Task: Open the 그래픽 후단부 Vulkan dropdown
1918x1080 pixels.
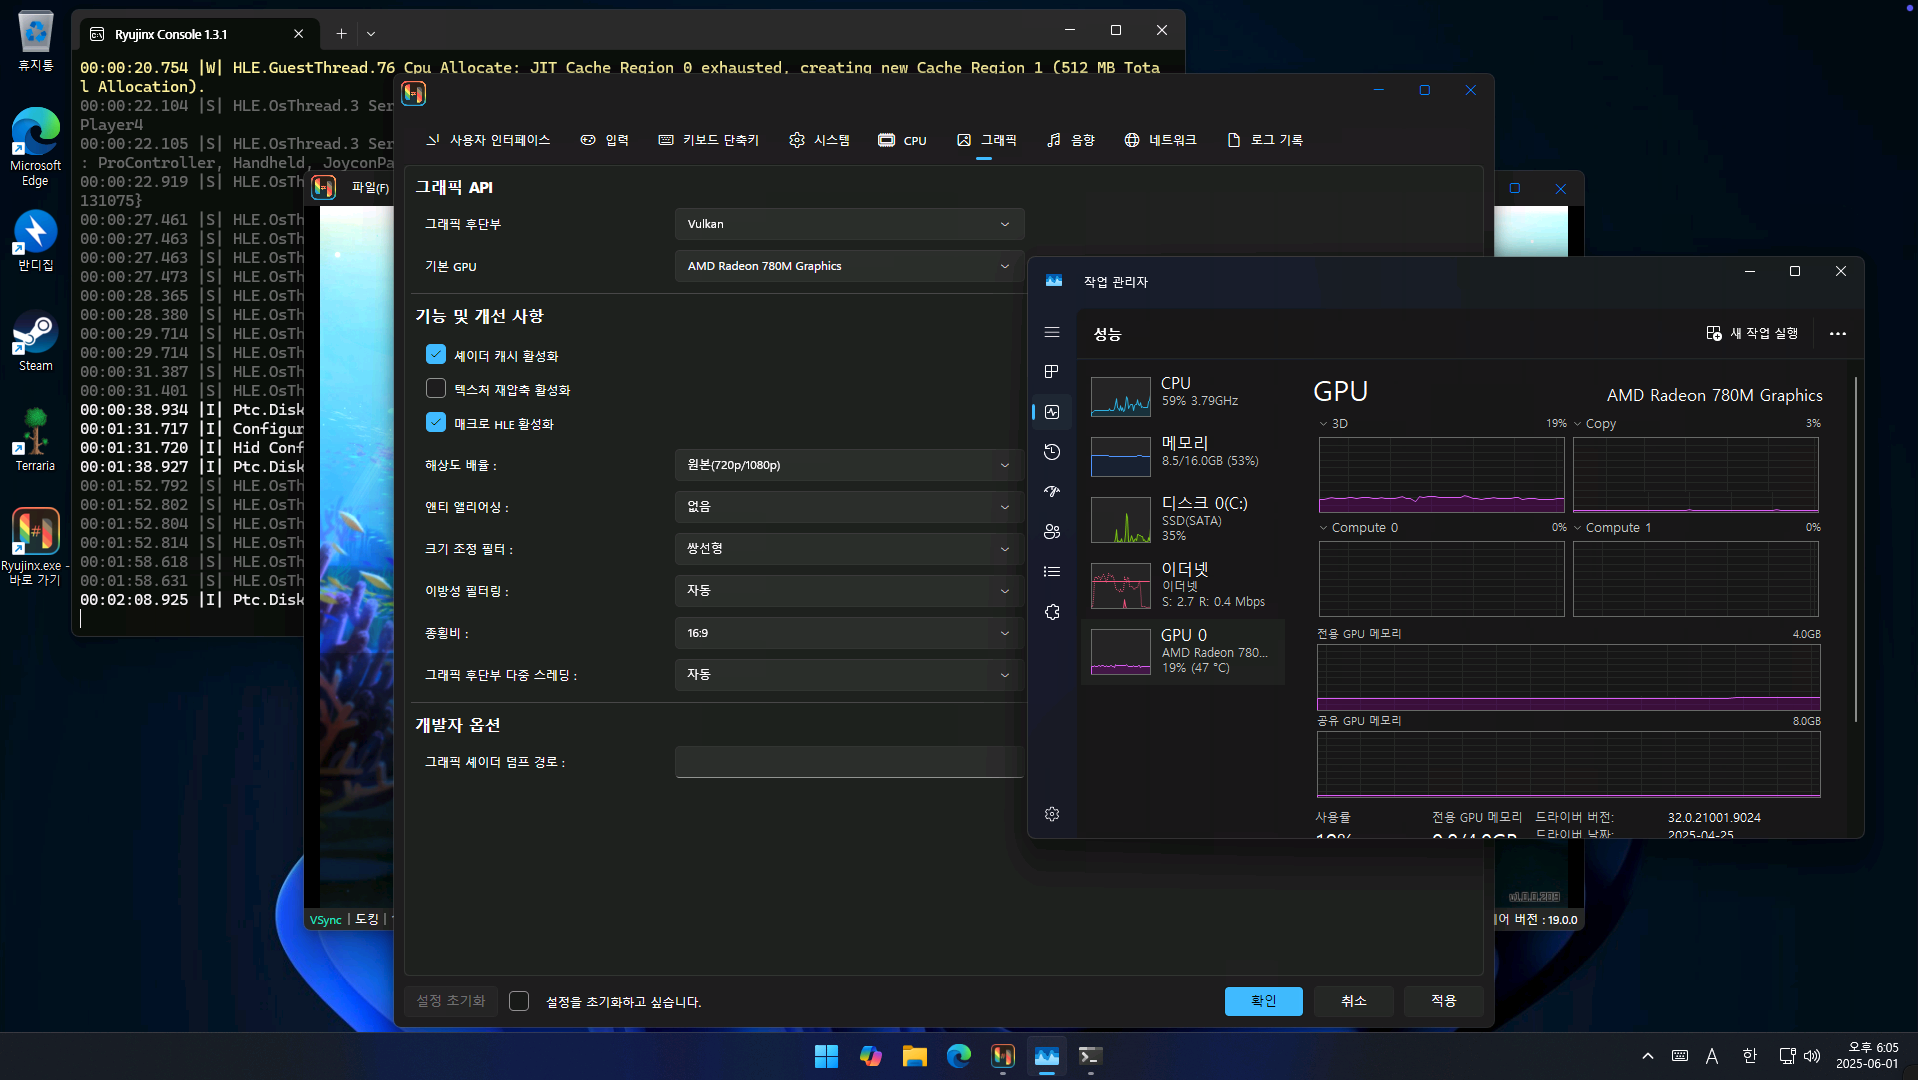Action: click(848, 224)
